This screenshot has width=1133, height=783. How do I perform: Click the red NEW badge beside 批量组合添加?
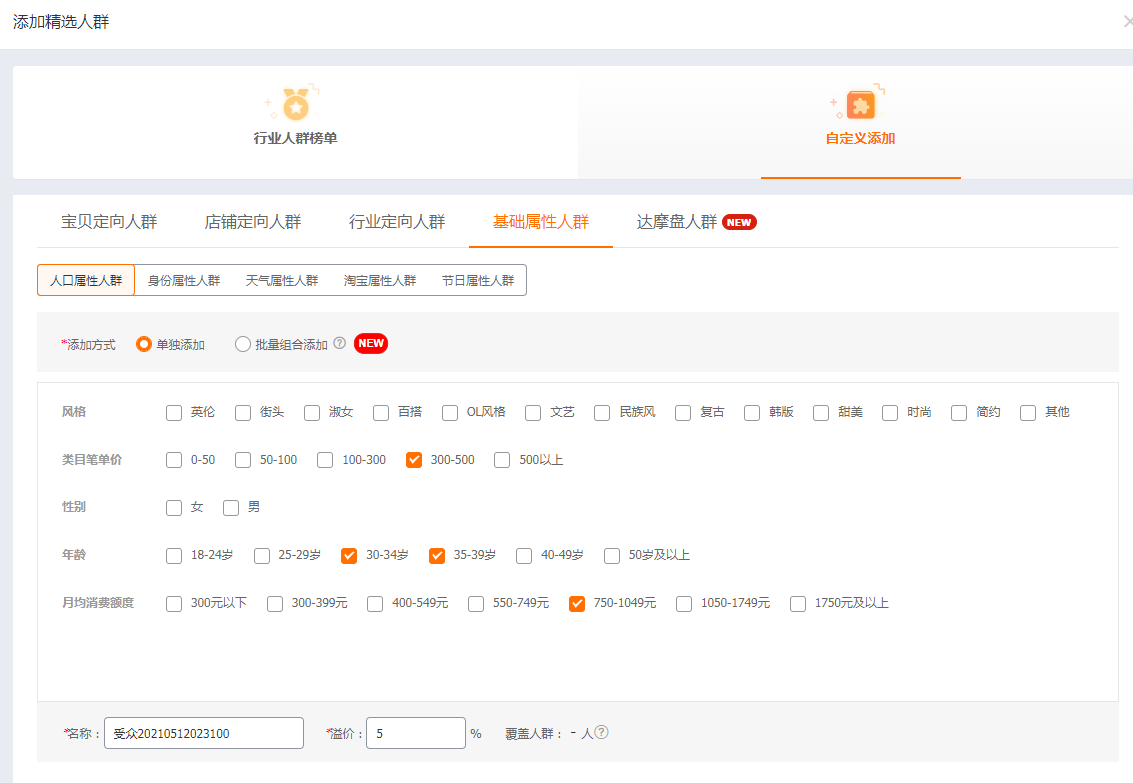[371, 343]
